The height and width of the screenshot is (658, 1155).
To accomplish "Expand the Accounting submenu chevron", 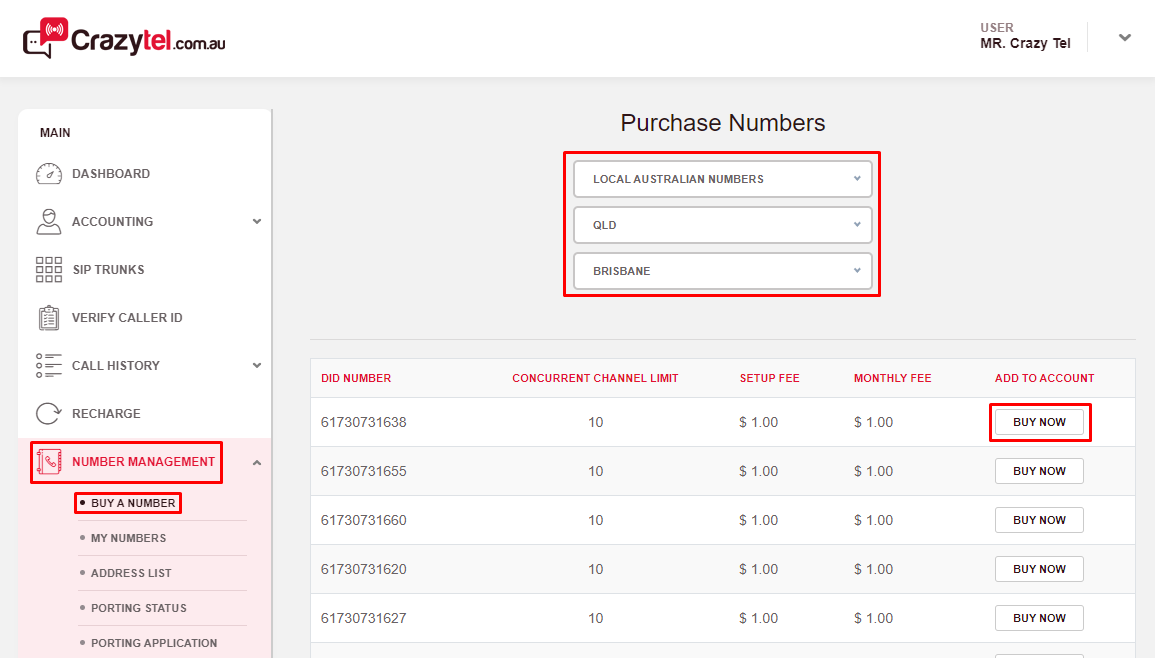I will click(257, 222).
